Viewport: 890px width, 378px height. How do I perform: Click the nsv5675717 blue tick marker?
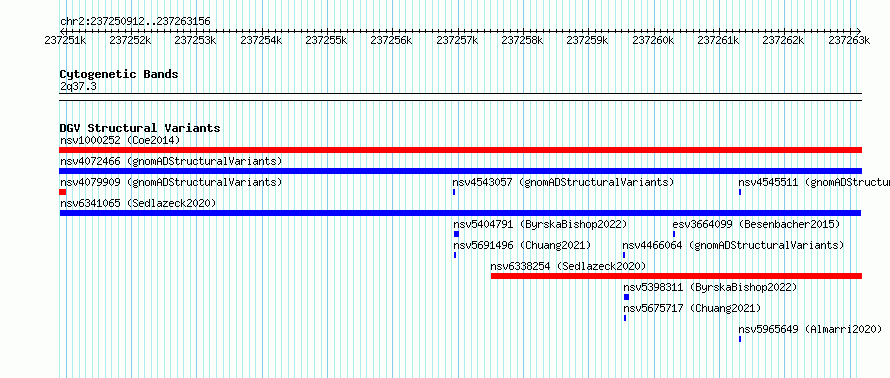pos(625,318)
